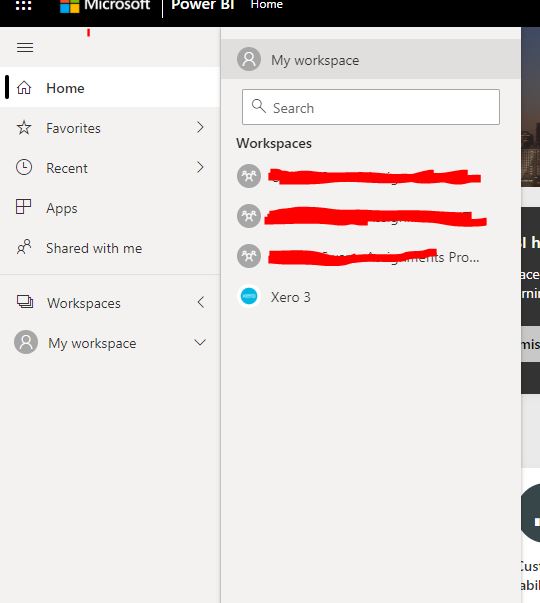
Task: Click Power BI title in header
Action: click(203, 5)
